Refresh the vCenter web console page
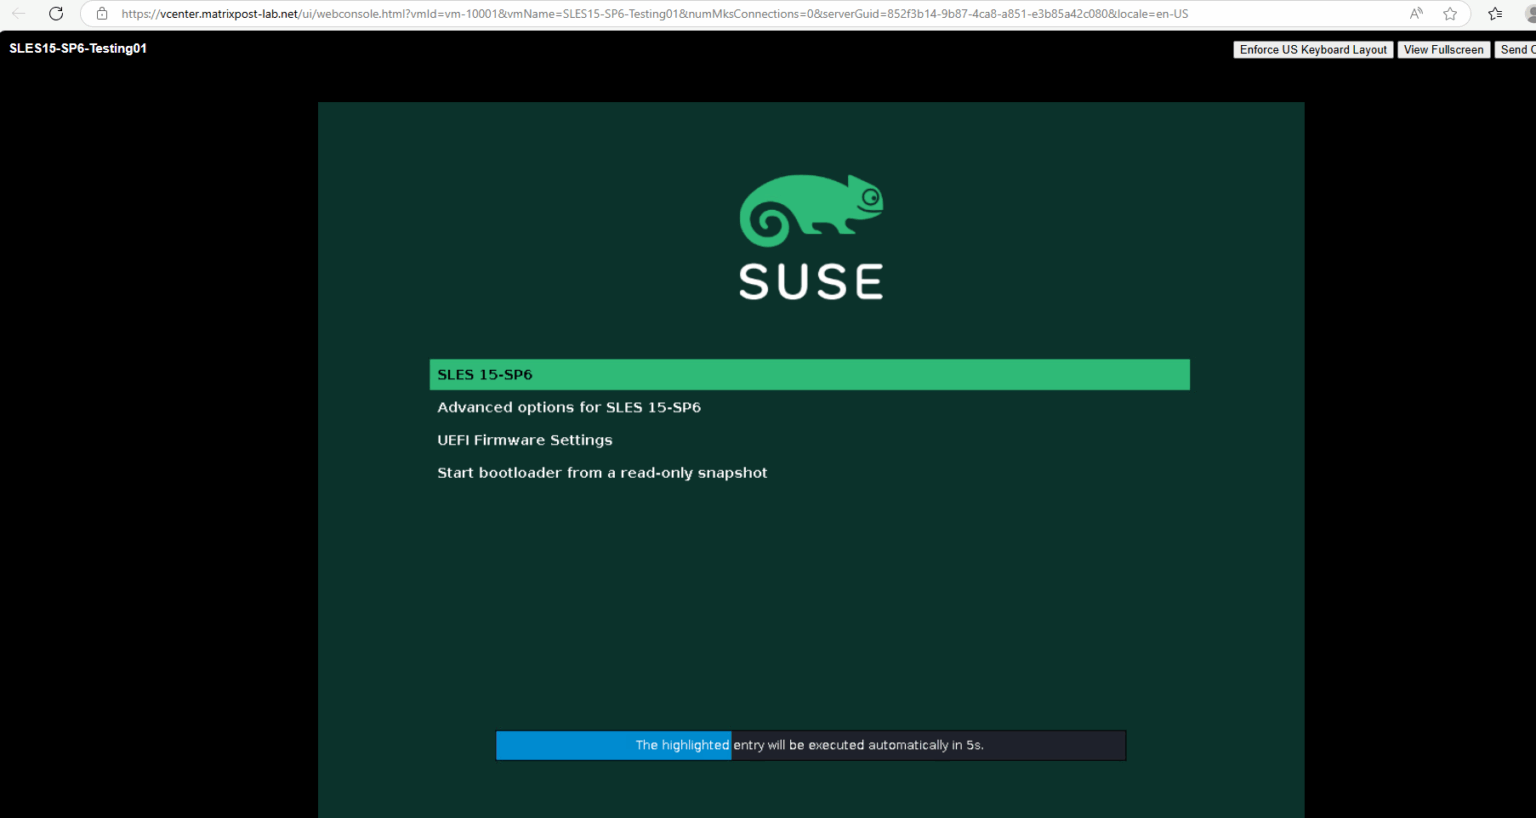Viewport: 1536px width, 818px height. point(56,14)
